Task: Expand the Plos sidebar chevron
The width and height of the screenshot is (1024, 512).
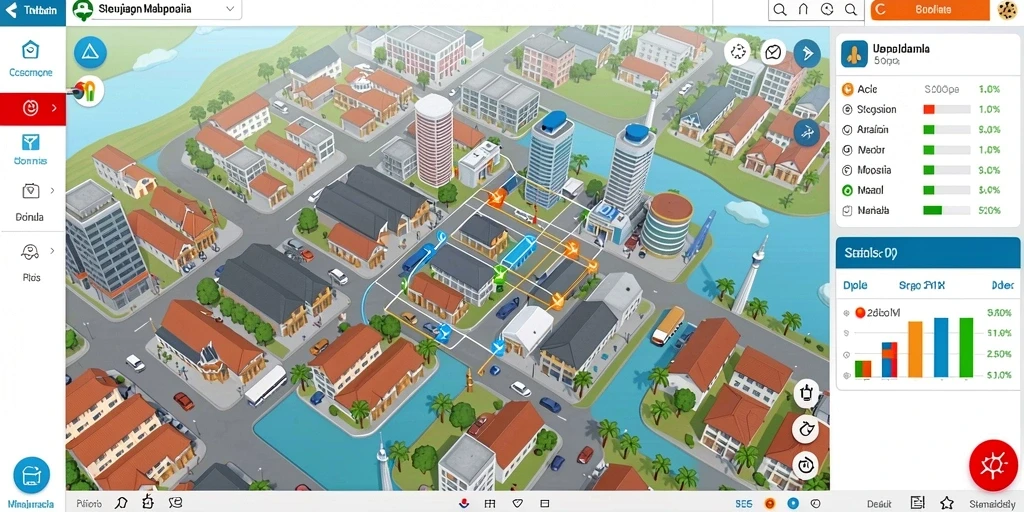Action: [52, 251]
